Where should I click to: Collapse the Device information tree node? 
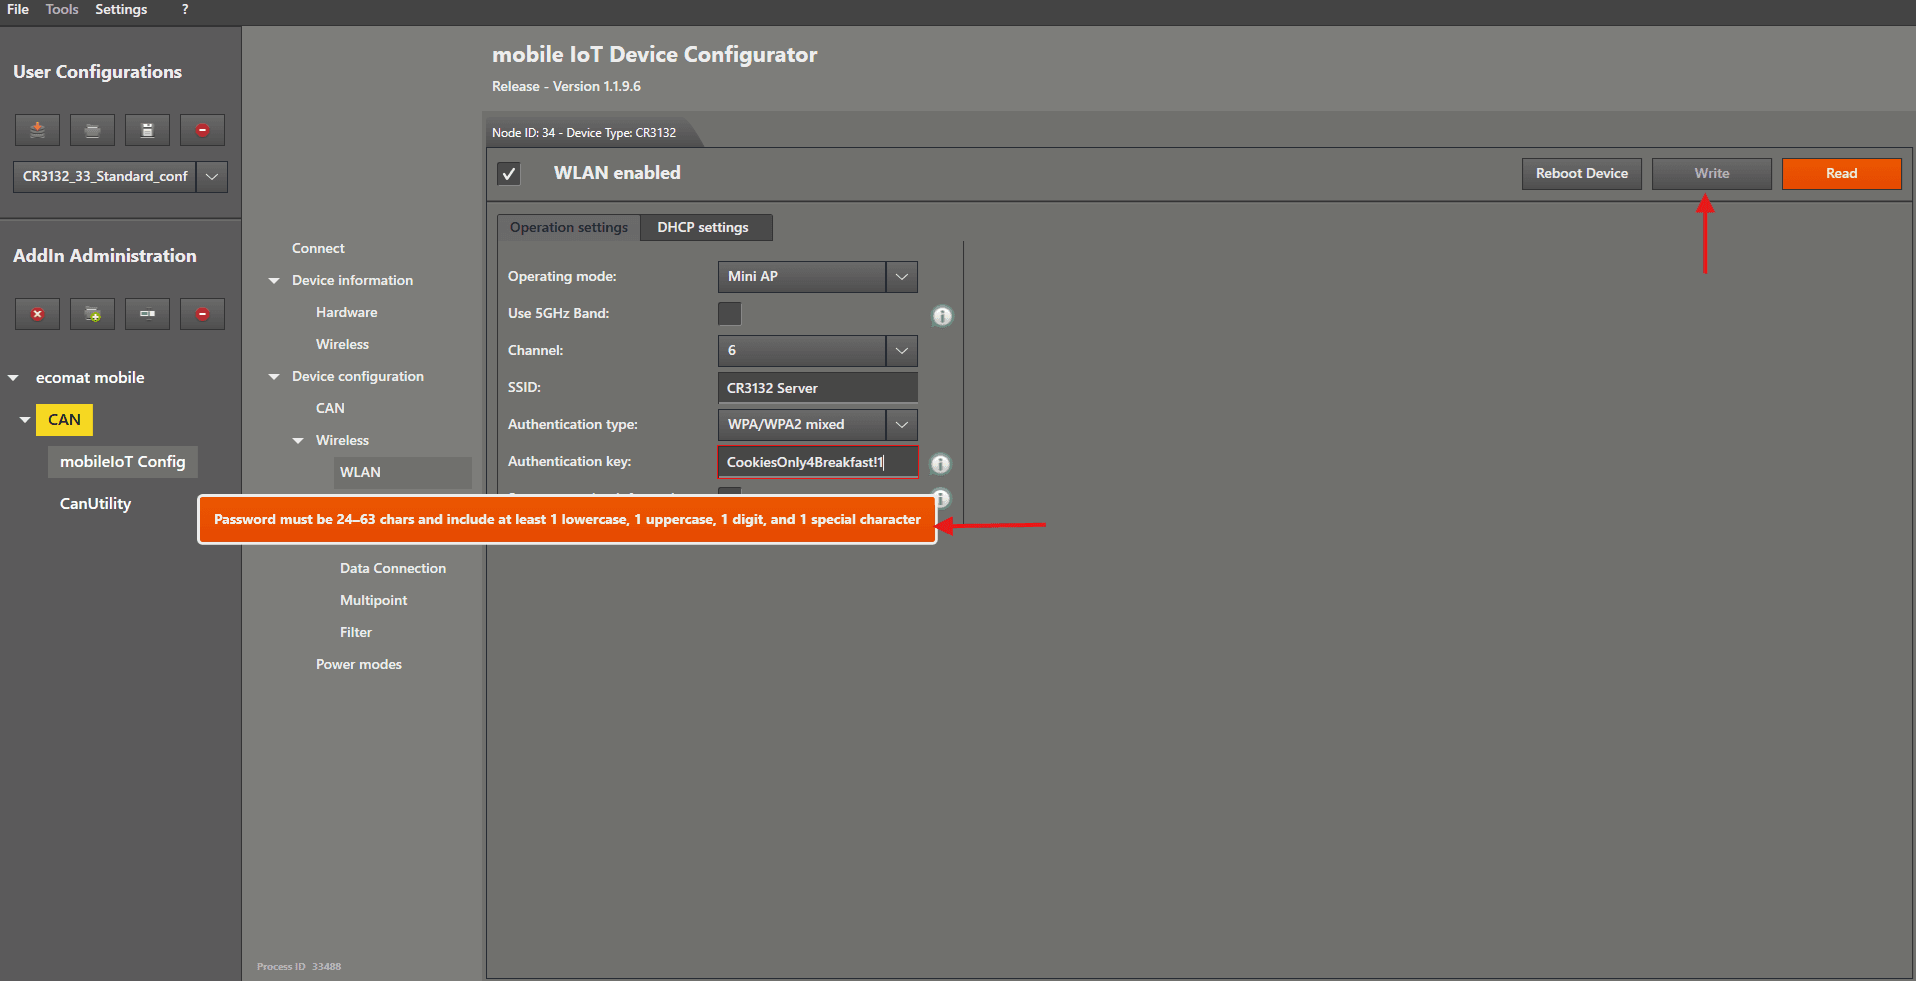point(274,281)
